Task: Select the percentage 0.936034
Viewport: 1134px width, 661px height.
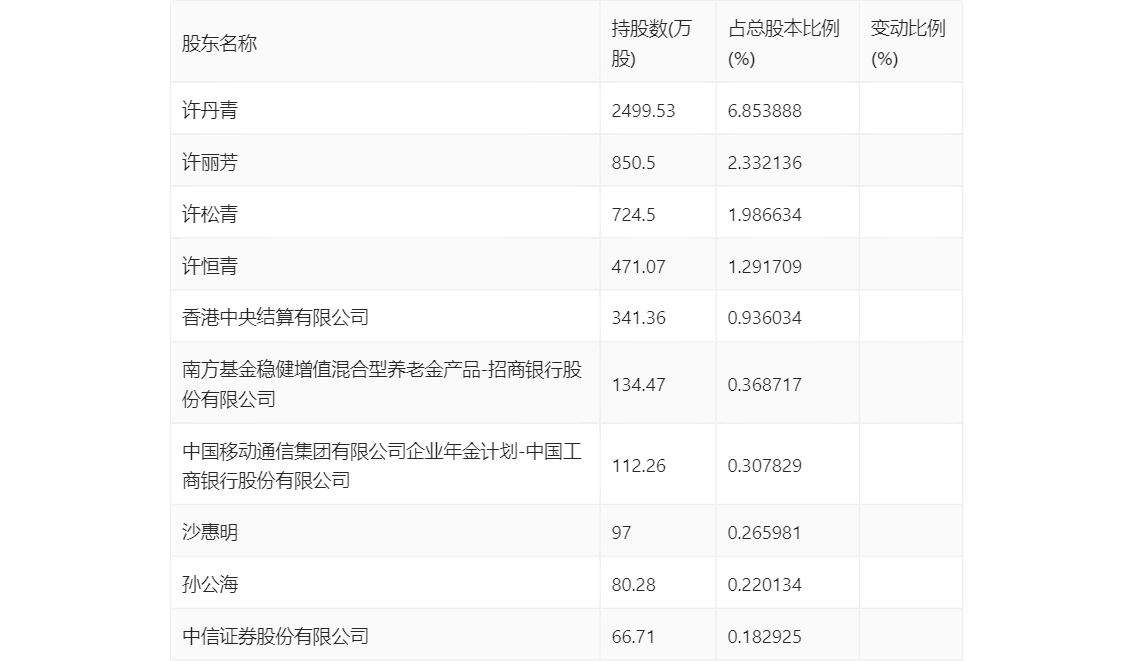Action: 764,318
